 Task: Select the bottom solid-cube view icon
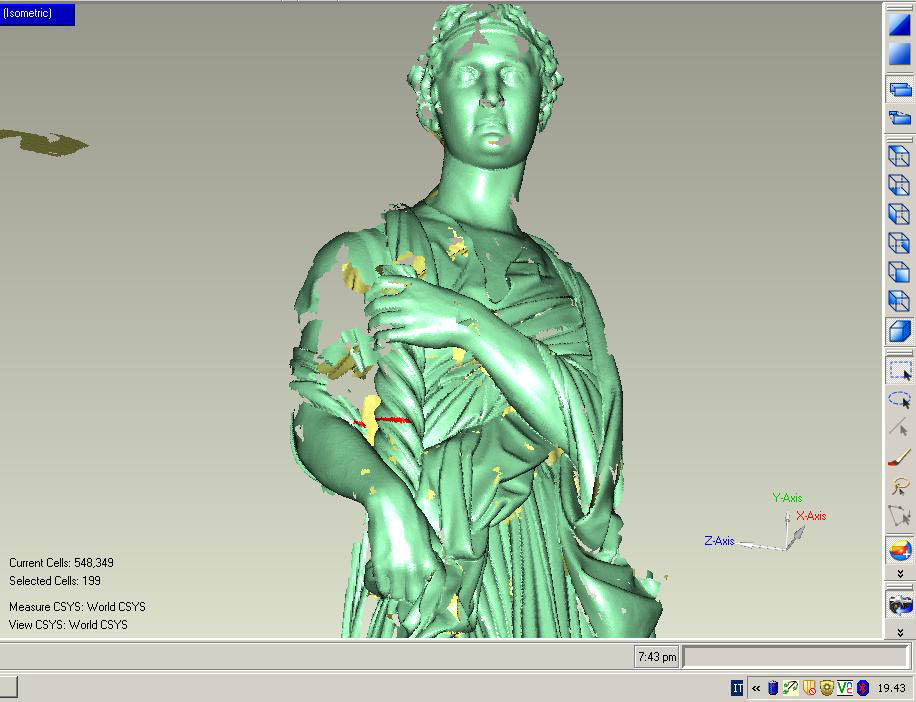click(898, 331)
